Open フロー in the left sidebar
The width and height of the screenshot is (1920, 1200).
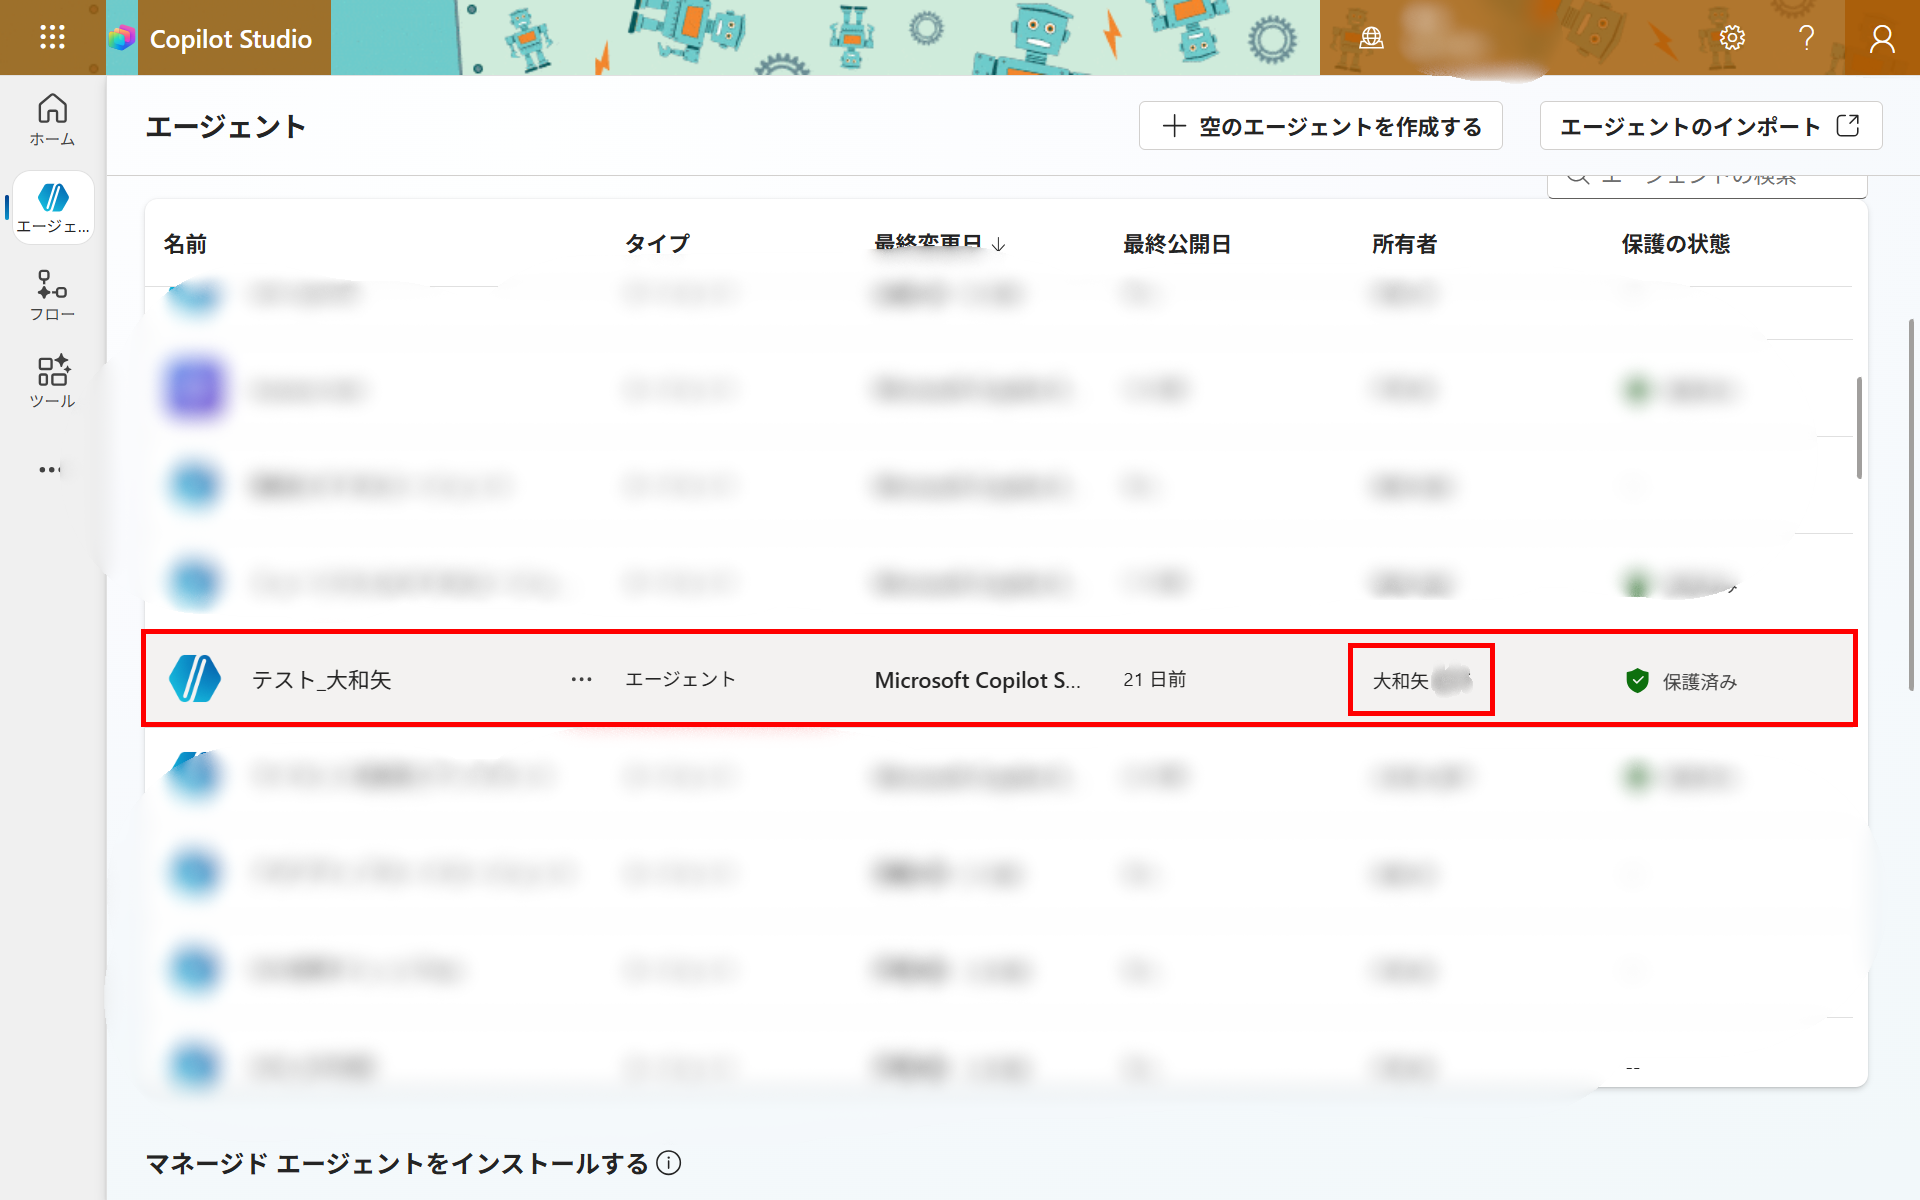point(52,295)
